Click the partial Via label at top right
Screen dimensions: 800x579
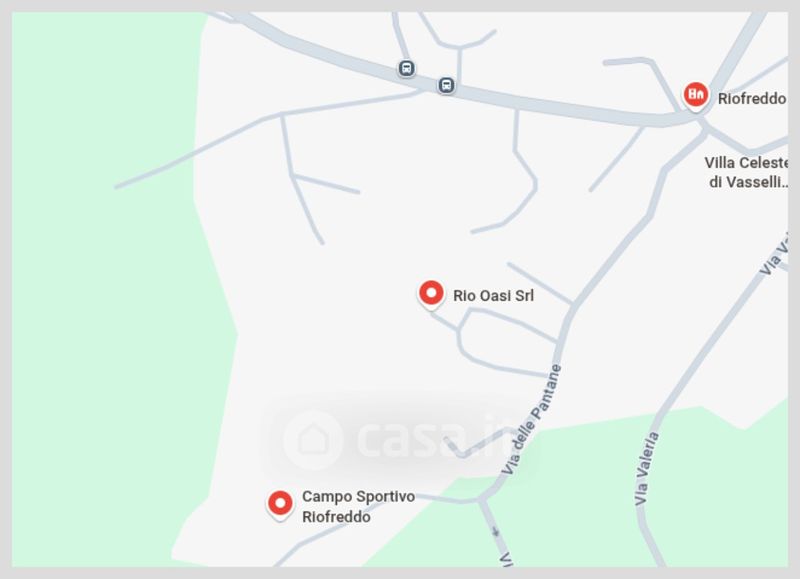775,258
